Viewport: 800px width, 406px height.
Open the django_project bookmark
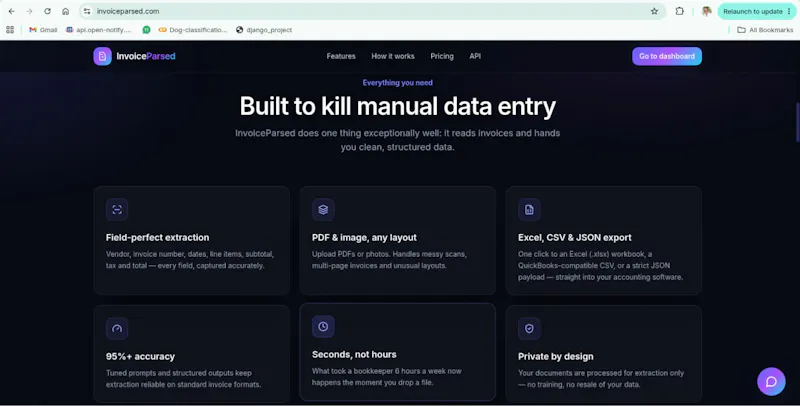tap(264, 30)
